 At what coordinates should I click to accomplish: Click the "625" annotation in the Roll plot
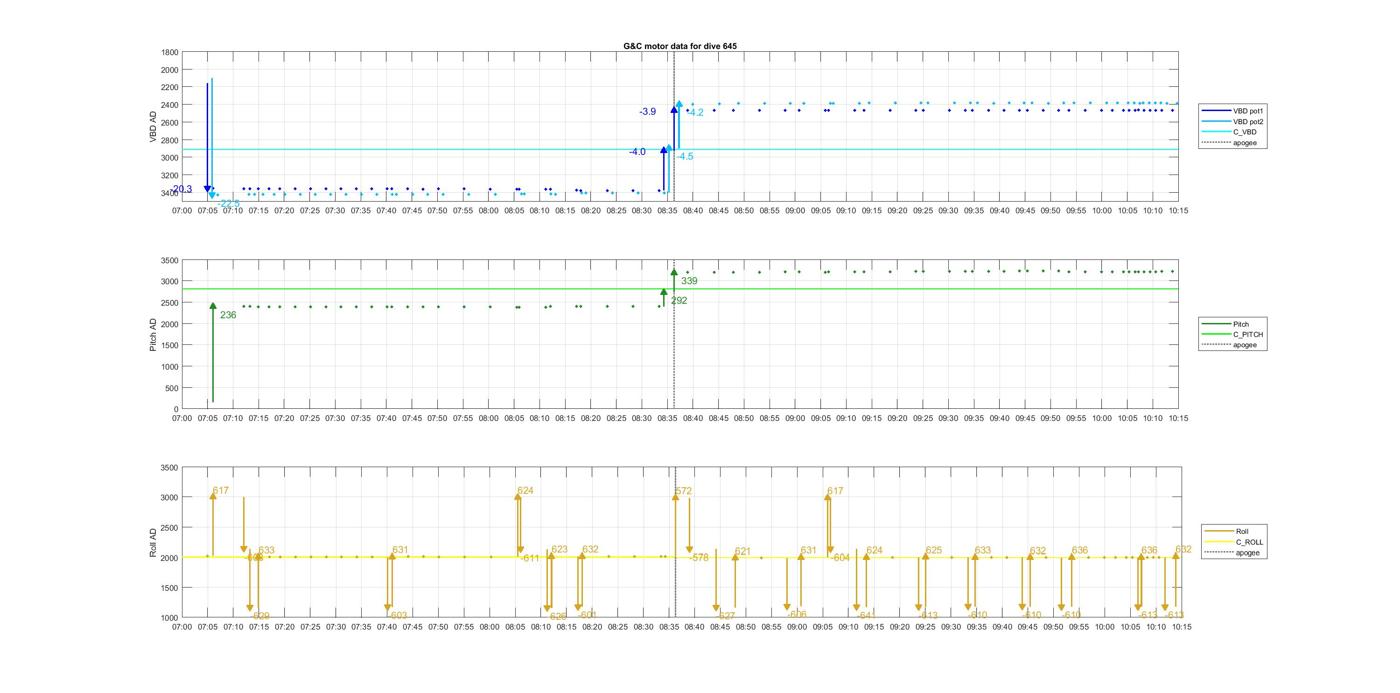coord(934,550)
